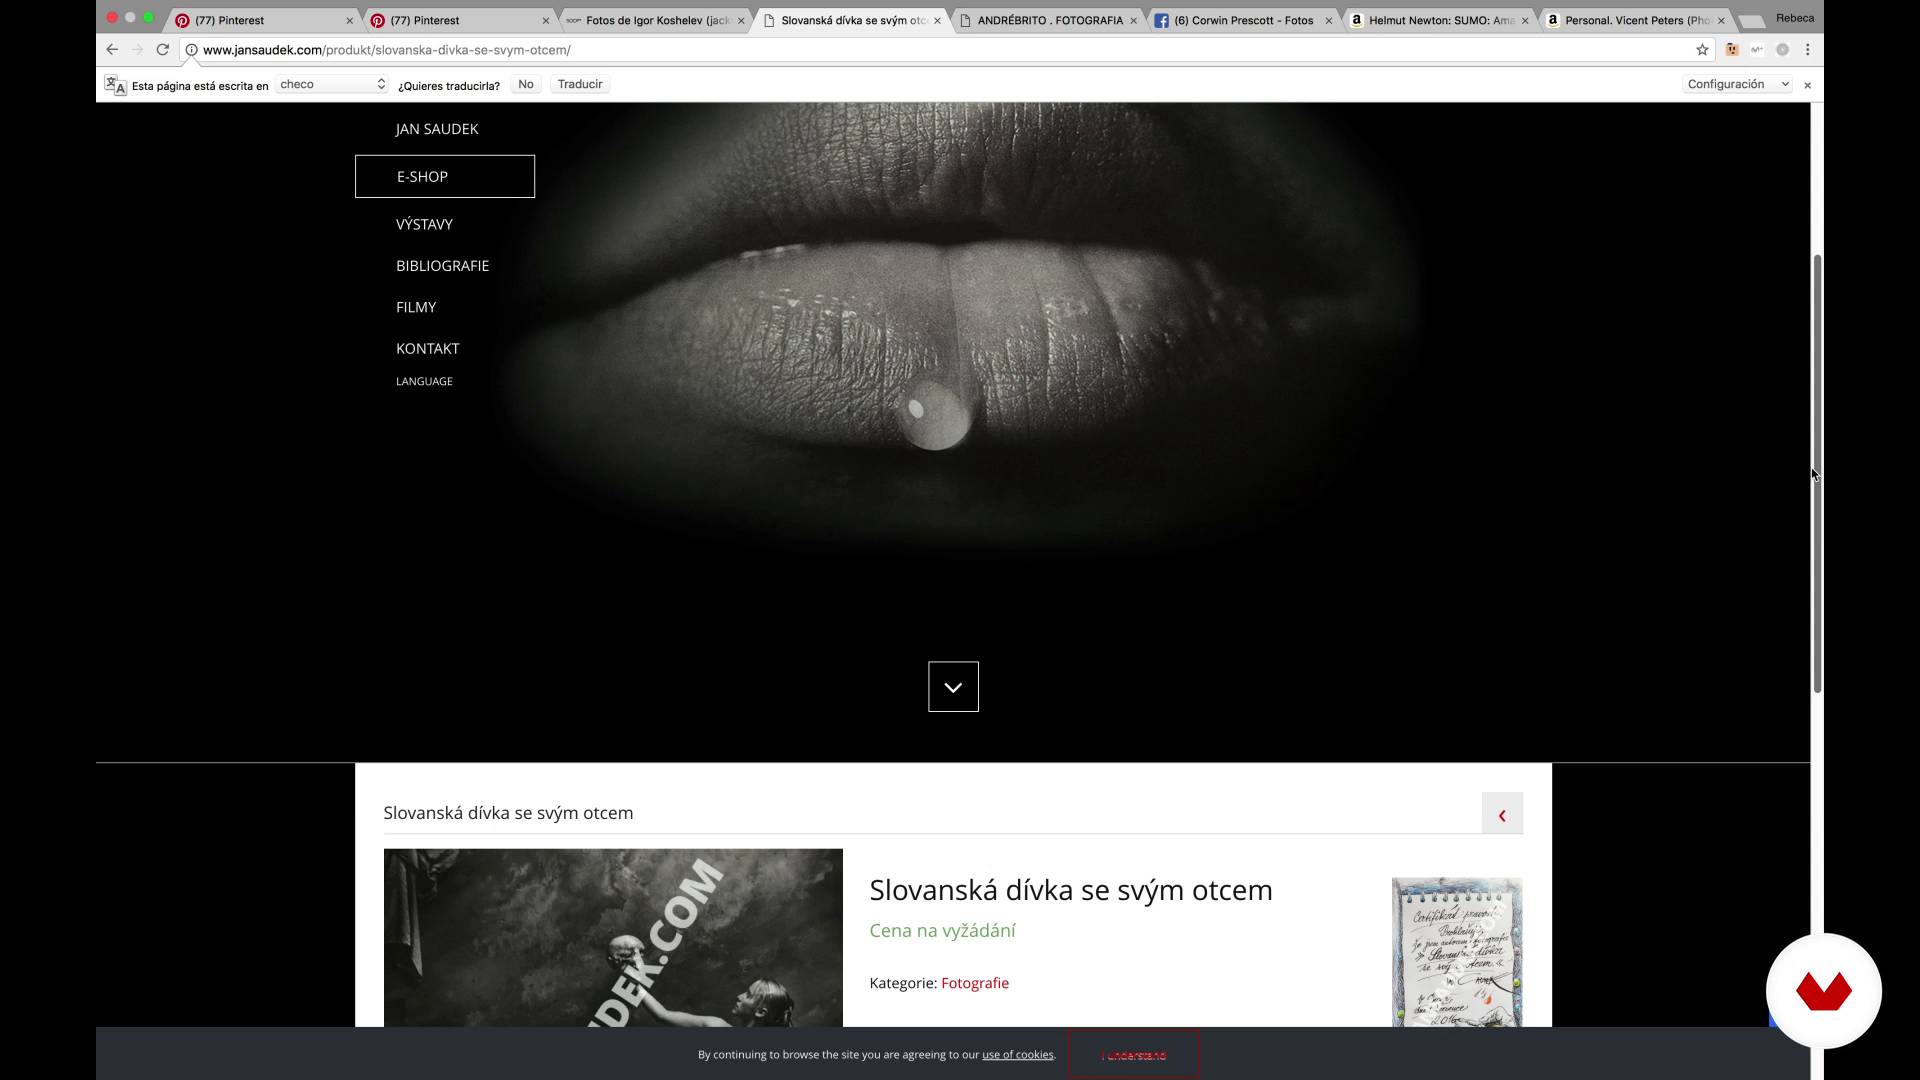Image resolution: width=1920 pixels, height=1080 pixels.
Task: Click the red chevron back button on product header
Action: [x=1502, y=814]
